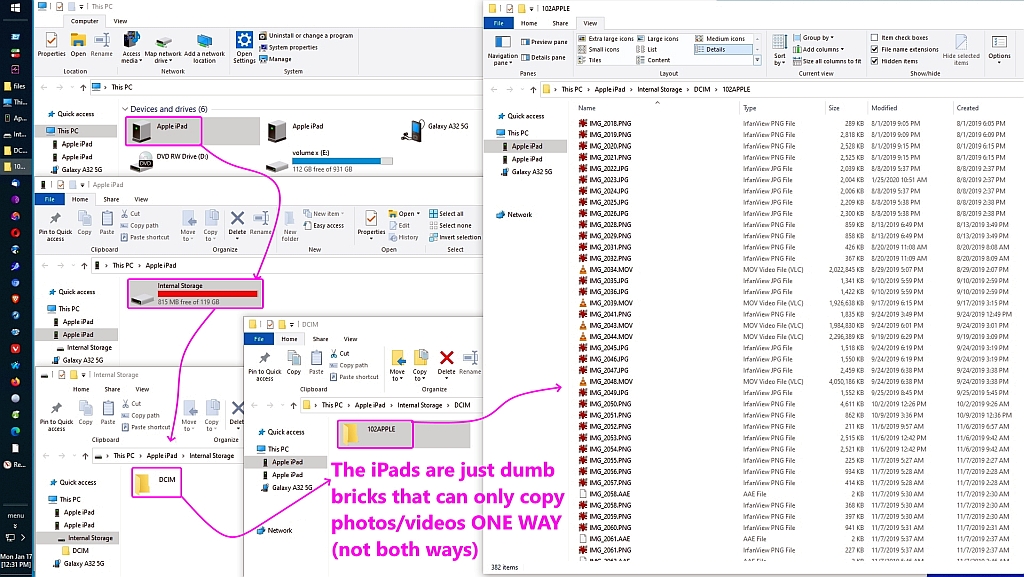The height and width of the screenshot is (577, 1024).
Task: Click System properties in This PC ribbon
Action: click(289, 48)
